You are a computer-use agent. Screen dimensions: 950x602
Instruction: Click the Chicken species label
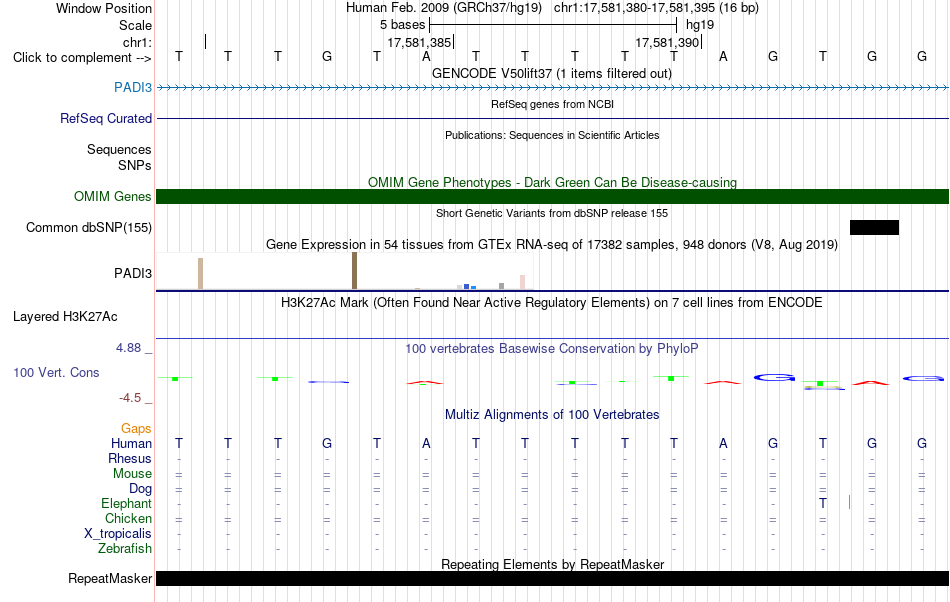[x=128, y=518]
